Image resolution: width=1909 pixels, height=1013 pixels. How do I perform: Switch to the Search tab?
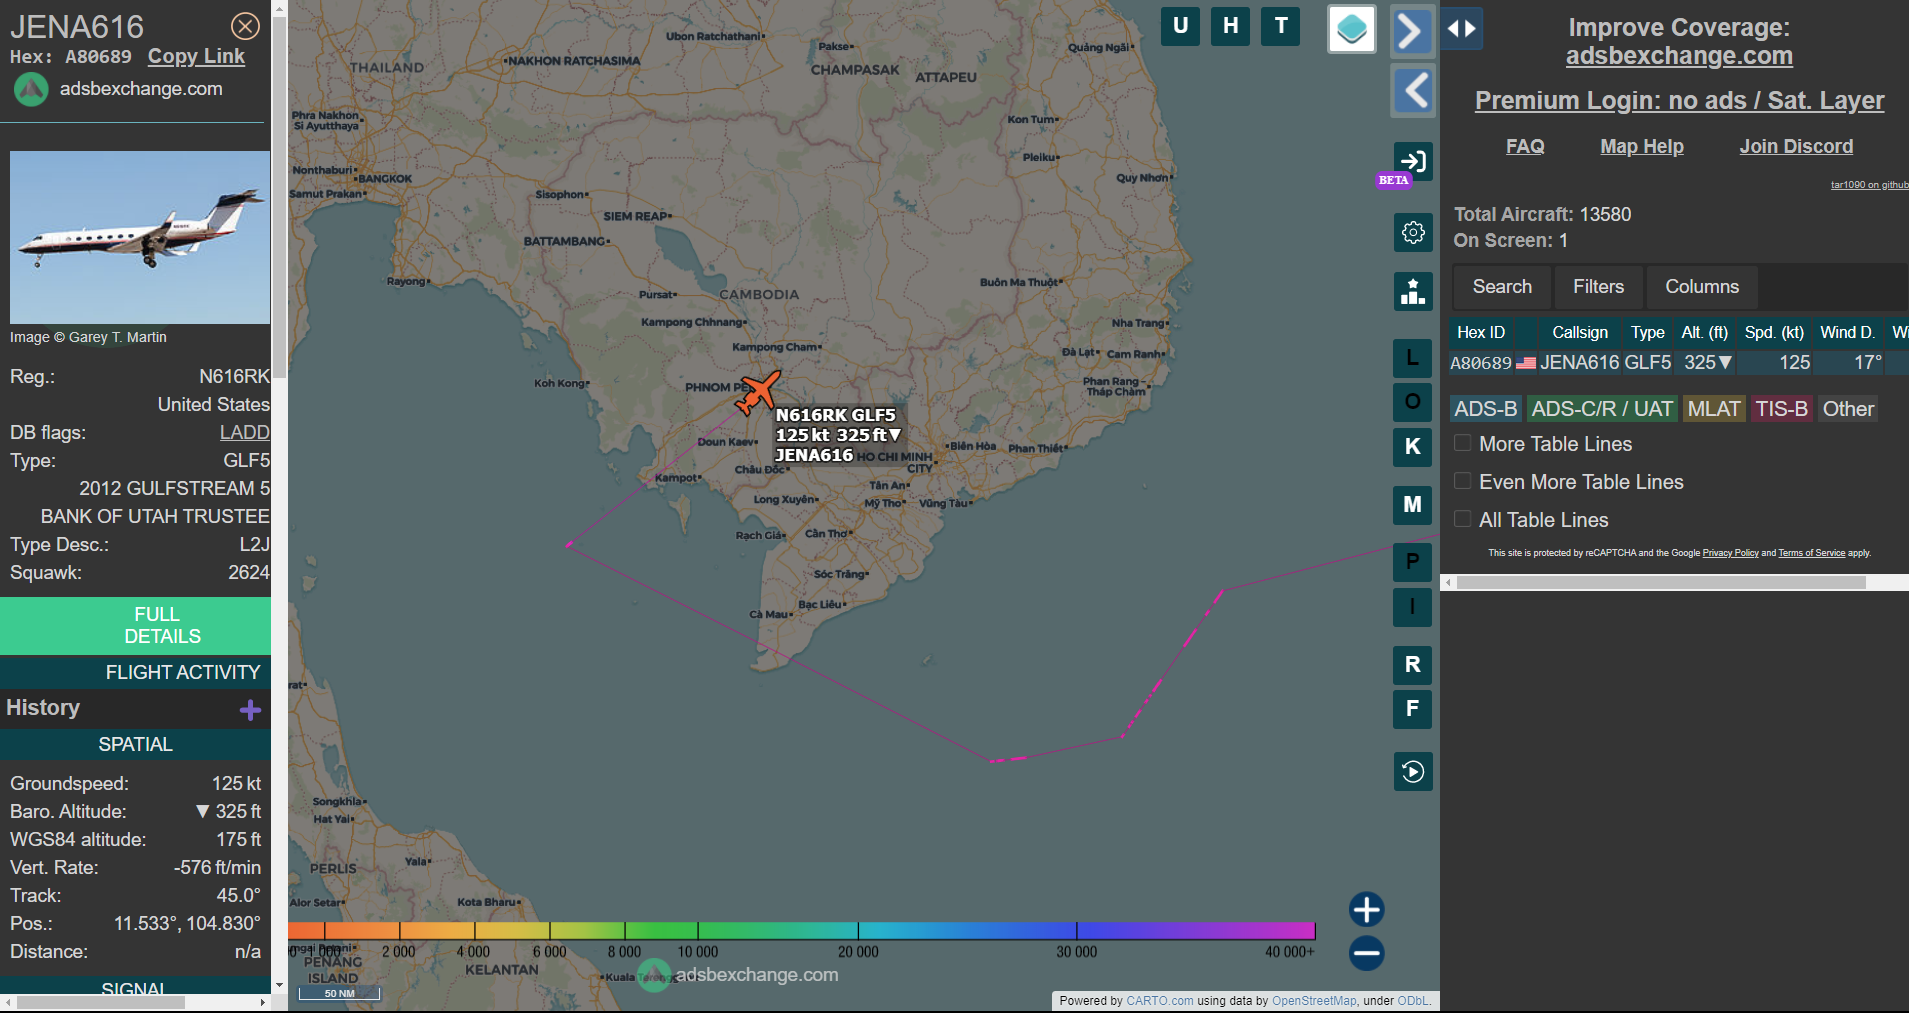(1502, 287)
